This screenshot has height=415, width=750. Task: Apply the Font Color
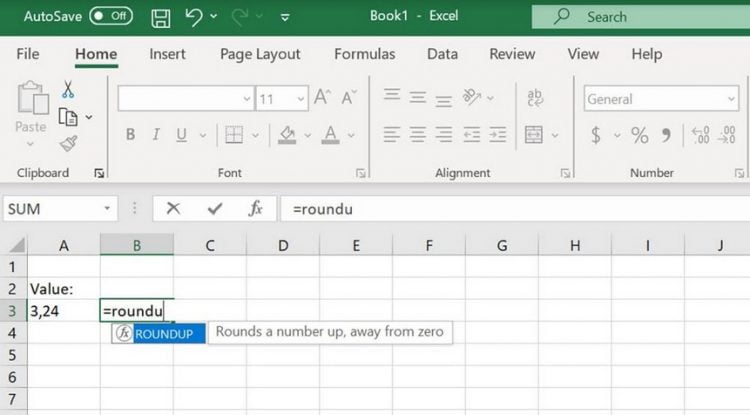[330, 135]
